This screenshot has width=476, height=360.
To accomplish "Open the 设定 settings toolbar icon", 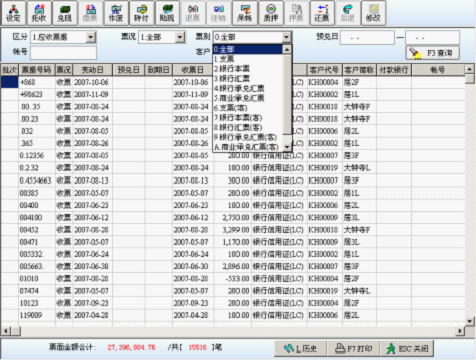I will click(13, 13).
